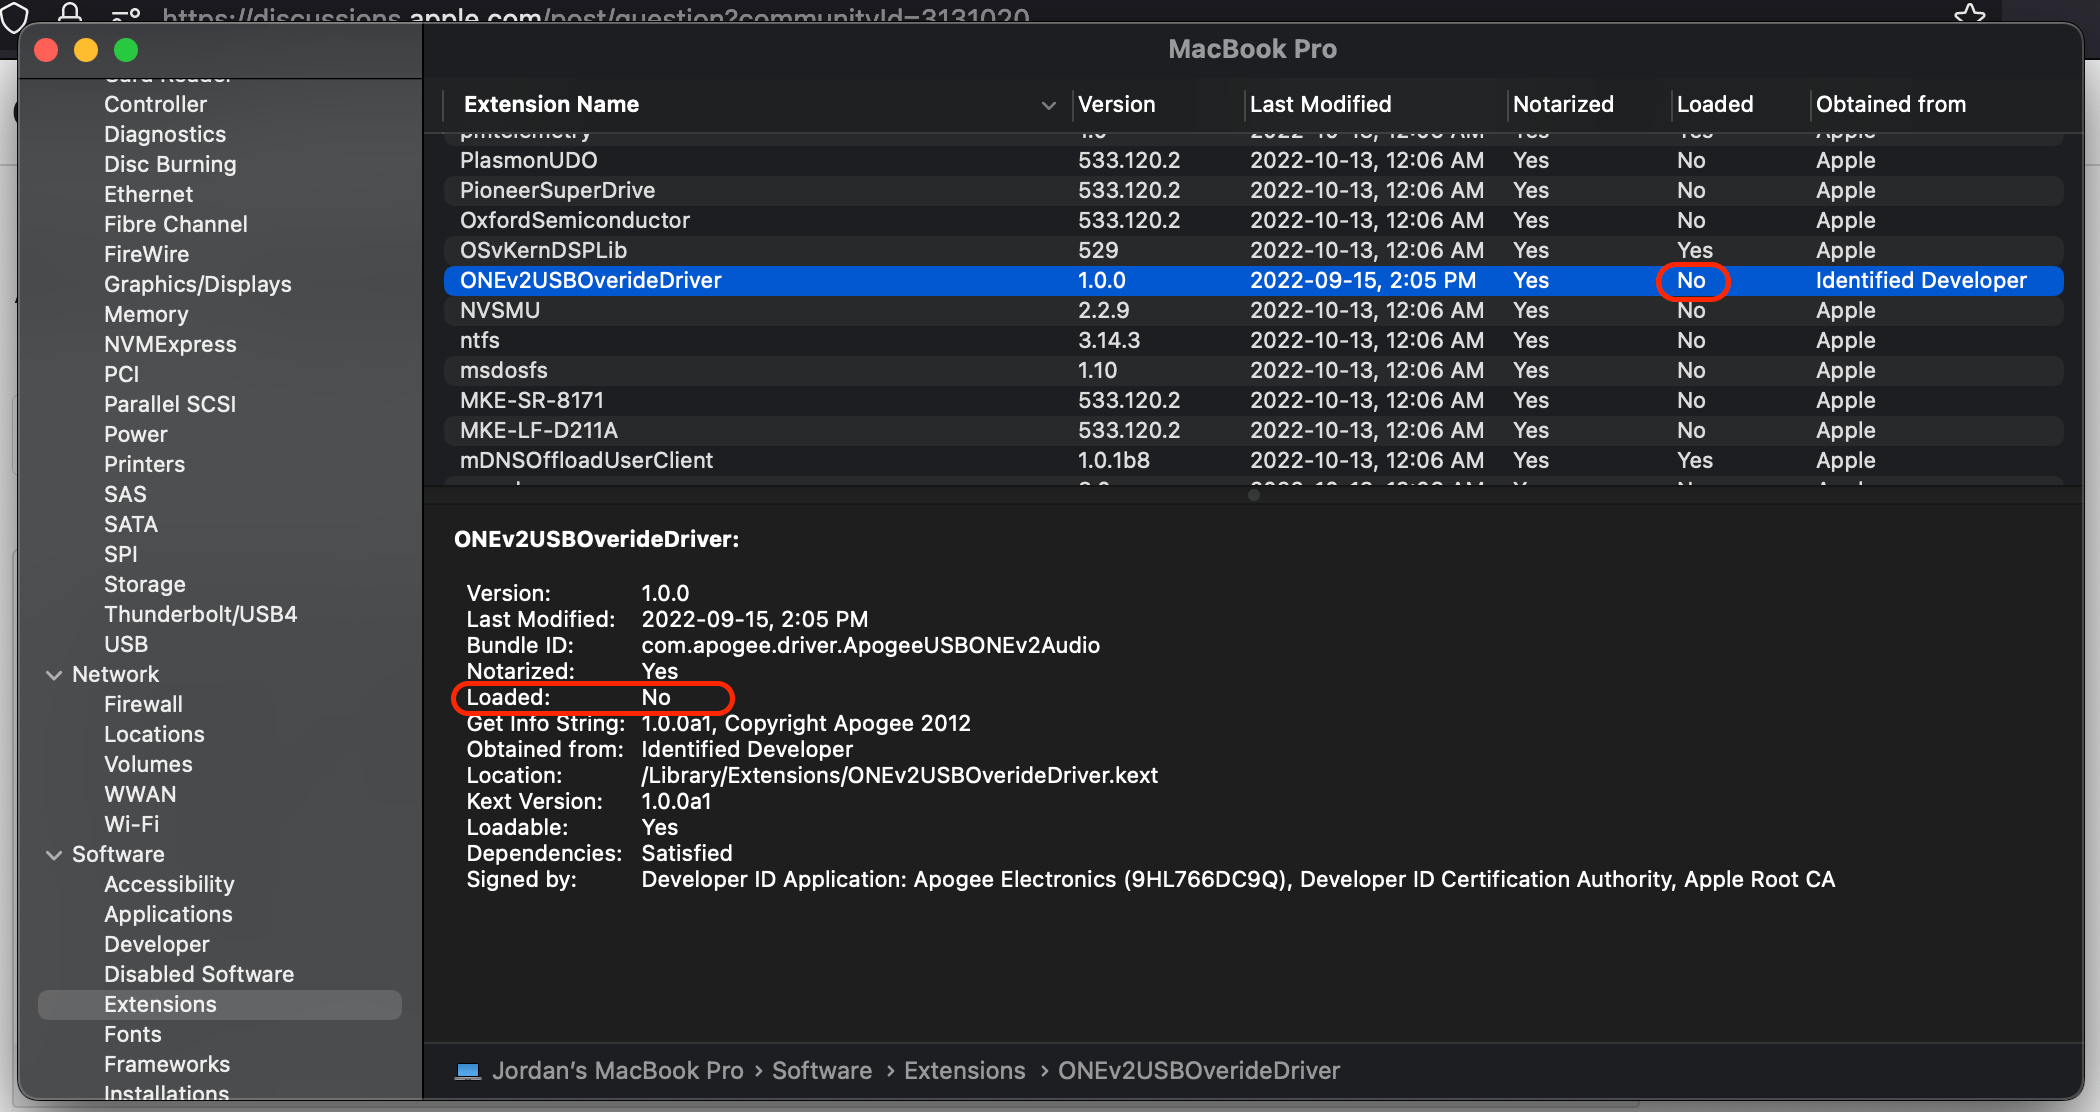Collapse the Software section in sidebar
Viewport: 2100px width, 1112px height.
(x=54, y=855)
